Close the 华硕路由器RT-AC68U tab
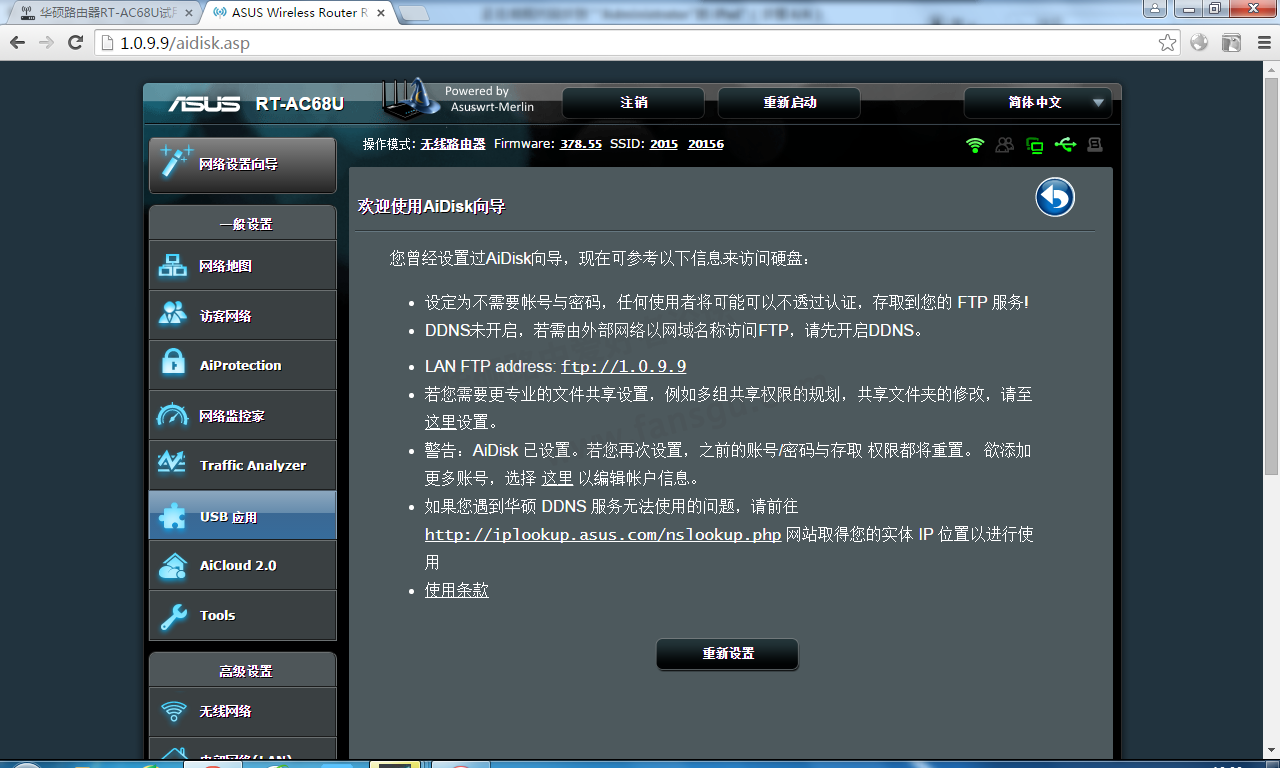Screen dimensions: 1280x768 point(188,13)
